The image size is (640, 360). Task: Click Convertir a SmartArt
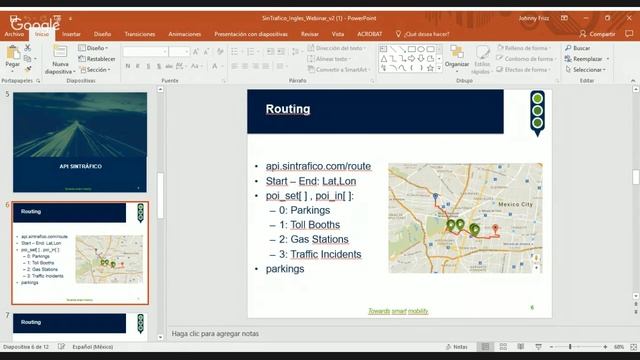coord(339,70)
